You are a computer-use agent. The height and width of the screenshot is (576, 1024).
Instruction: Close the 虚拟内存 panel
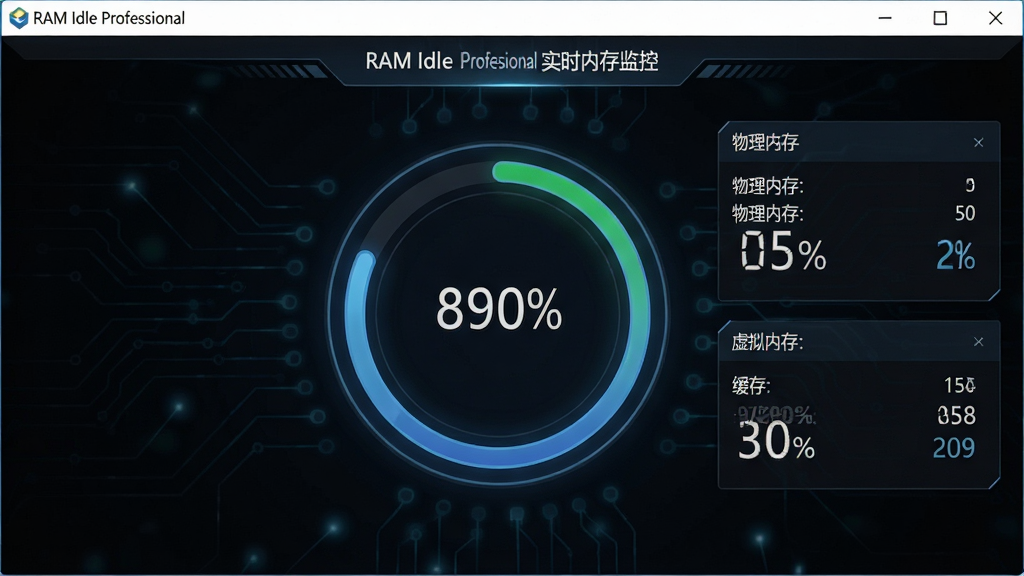pos(978,342)
